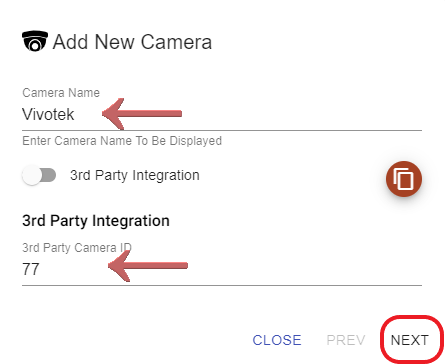Click the grey track of the integration switch
The width and height of the screenshot is (445, 364).
pyautogui.click(x=49, y=175)
